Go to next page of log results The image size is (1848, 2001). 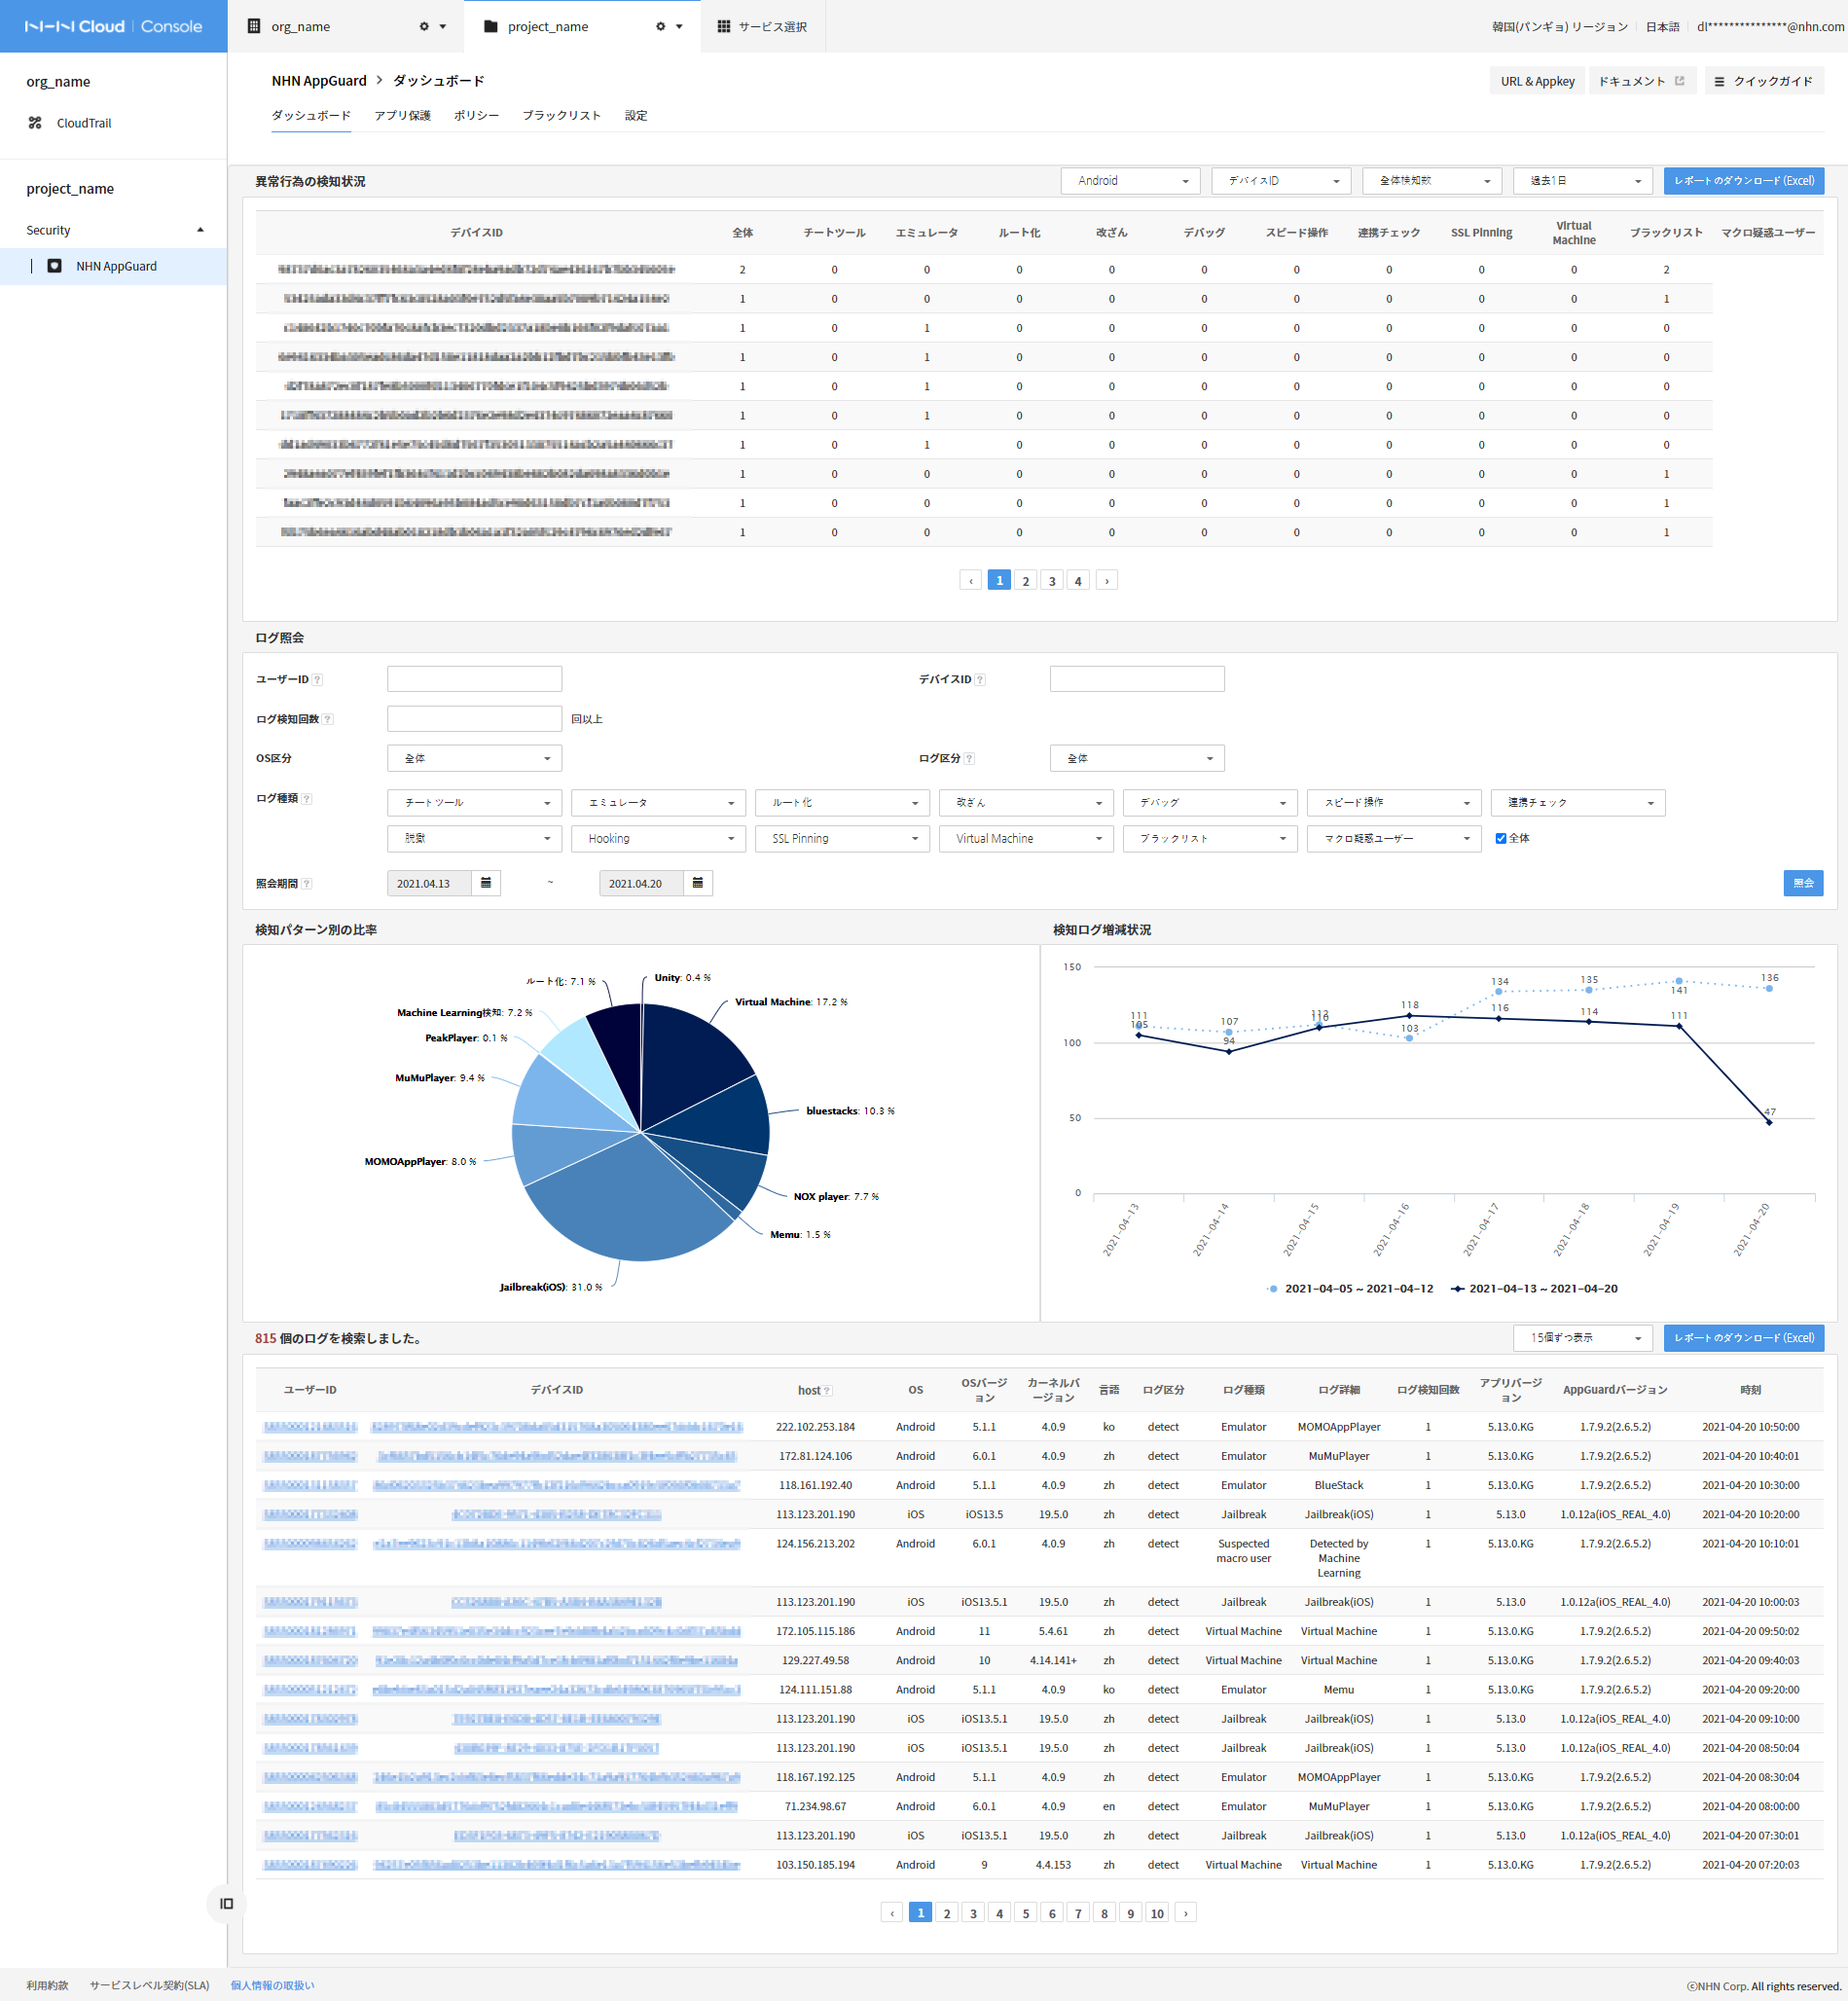click(x=1186, y=1913)
